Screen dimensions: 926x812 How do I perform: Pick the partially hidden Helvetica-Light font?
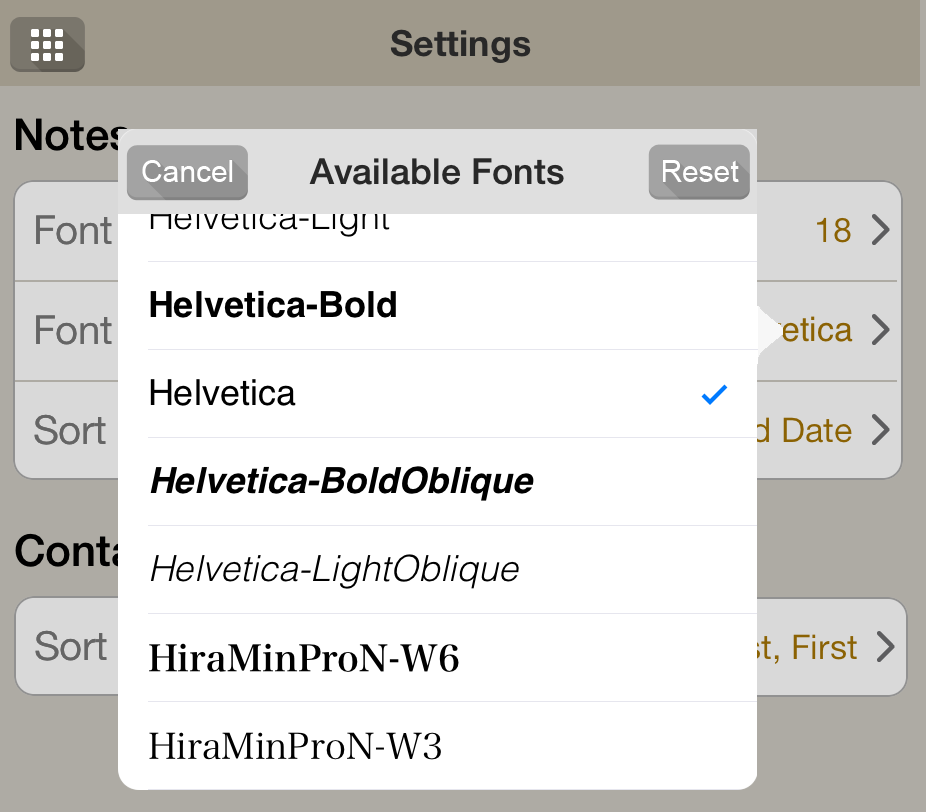(x=438, y=237)
